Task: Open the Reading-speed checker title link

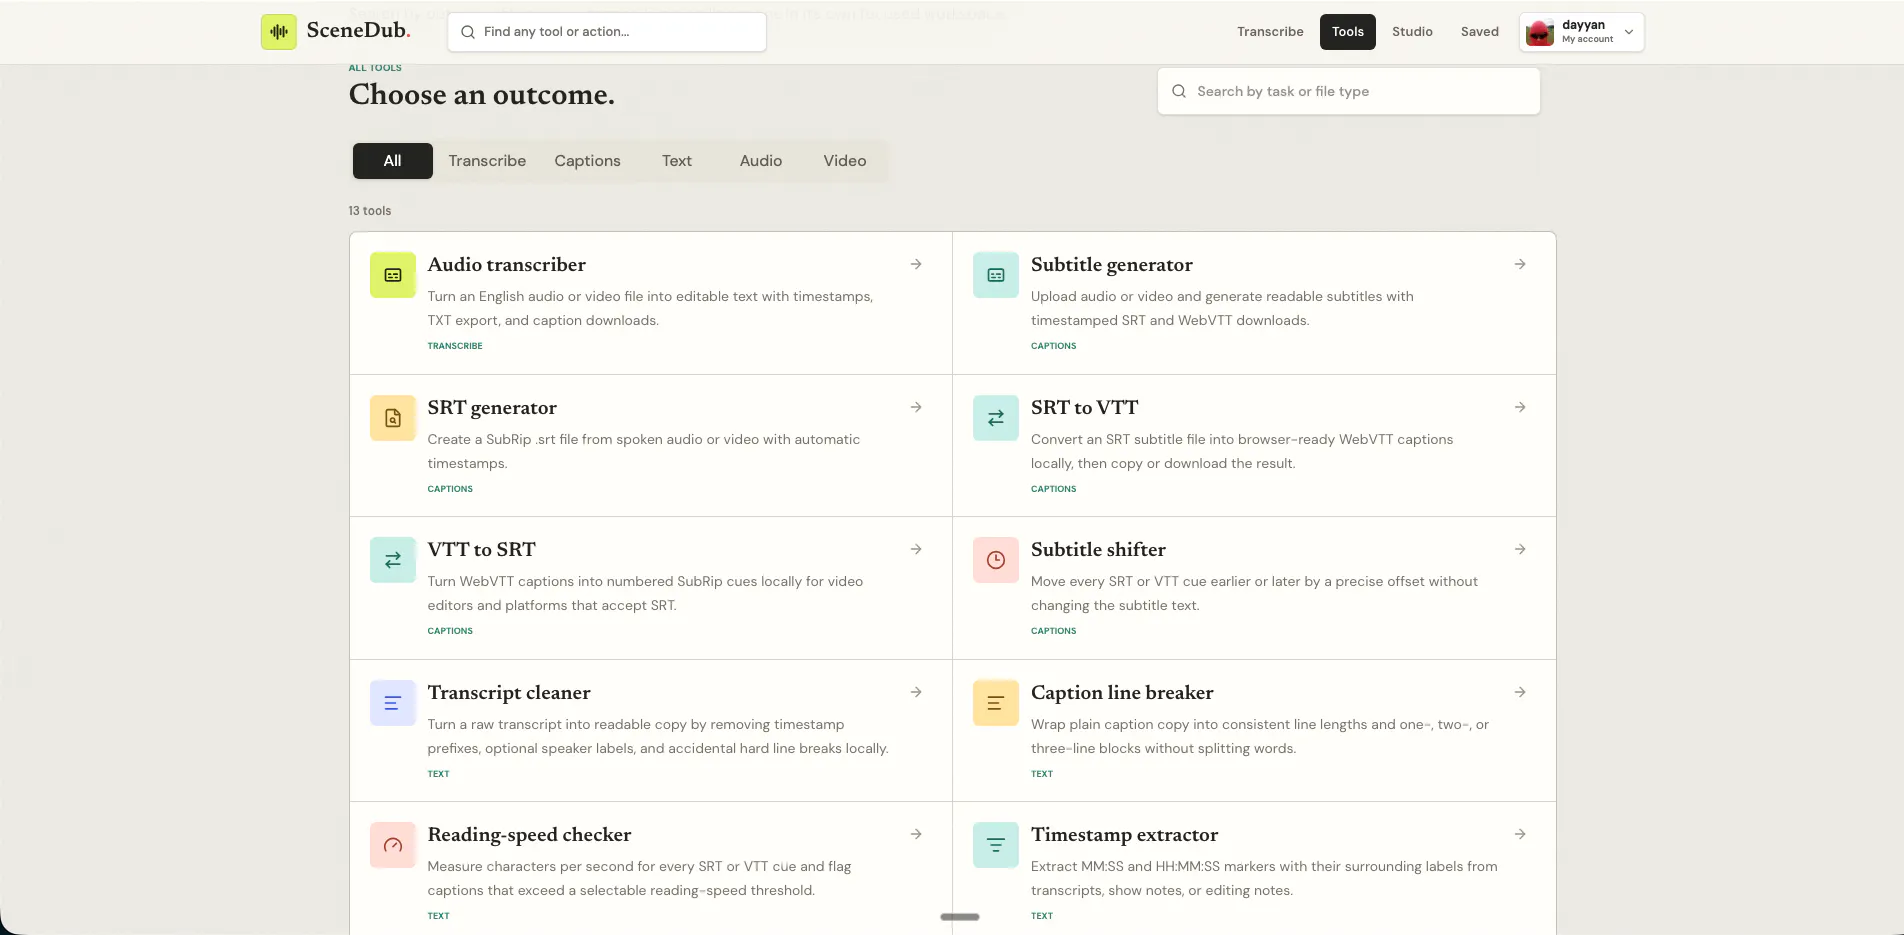Action: [x=529, y=835]
